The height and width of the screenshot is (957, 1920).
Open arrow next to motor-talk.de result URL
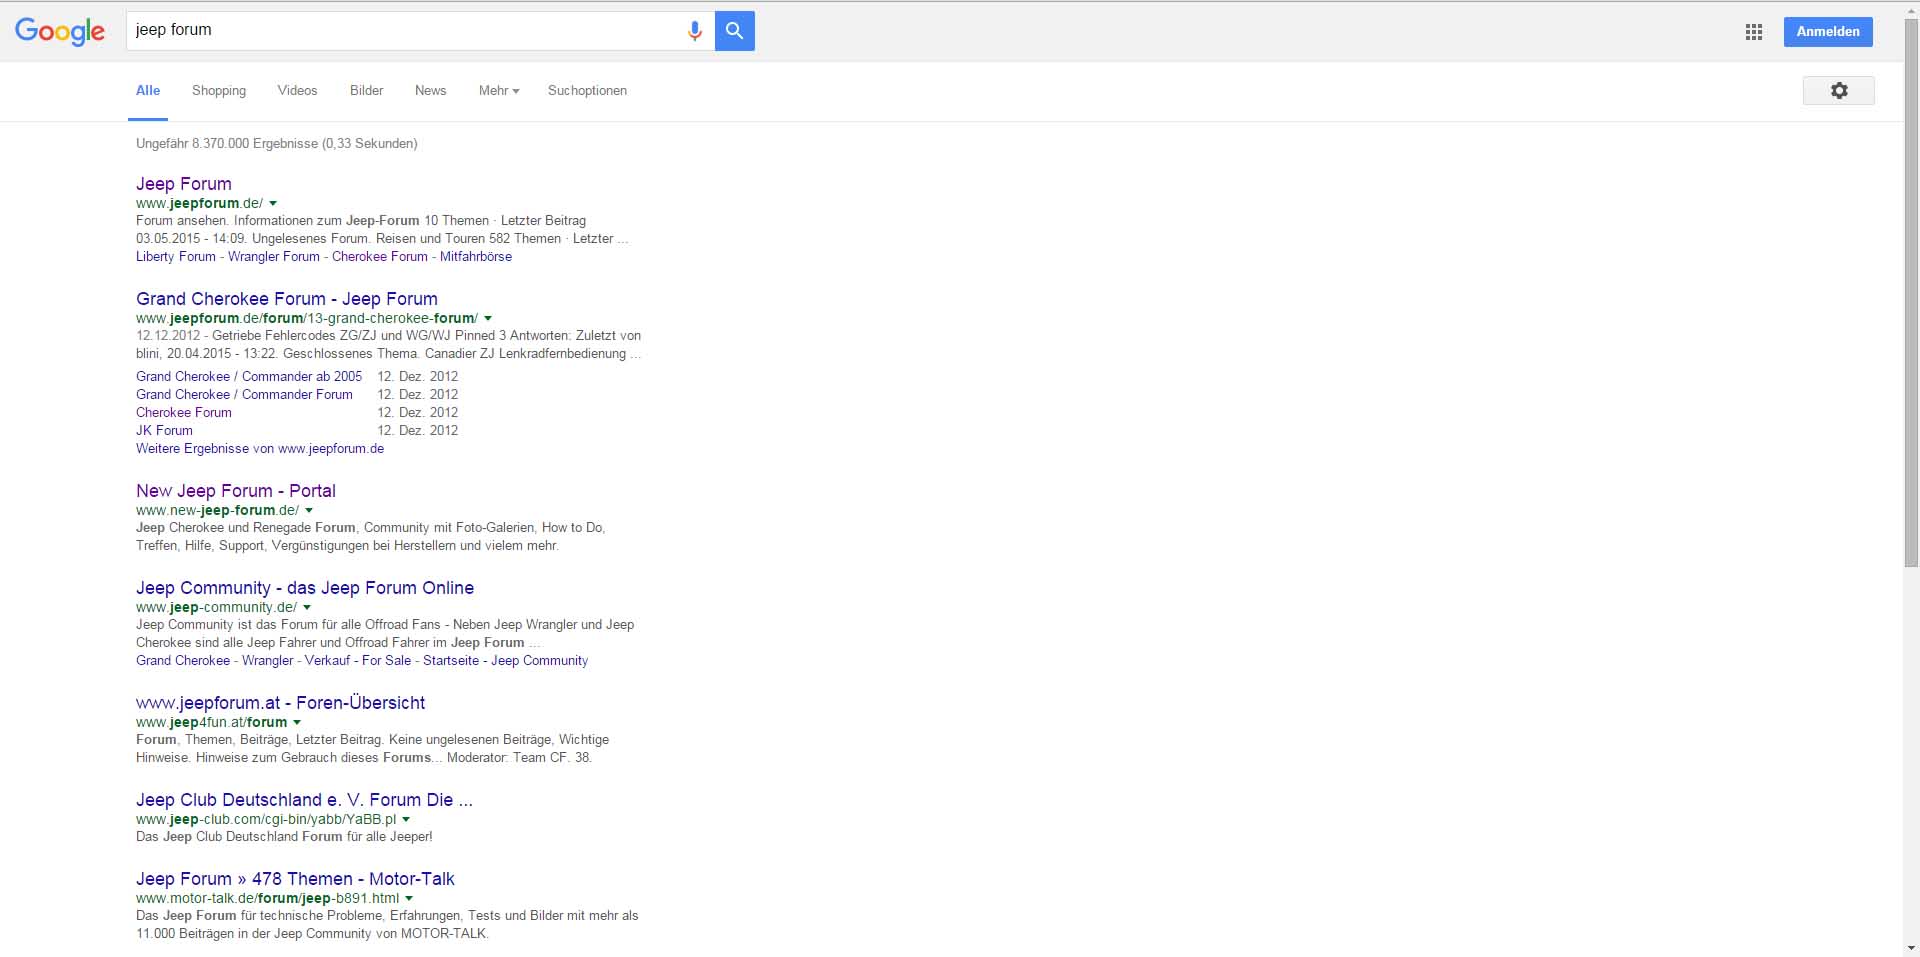409,899
